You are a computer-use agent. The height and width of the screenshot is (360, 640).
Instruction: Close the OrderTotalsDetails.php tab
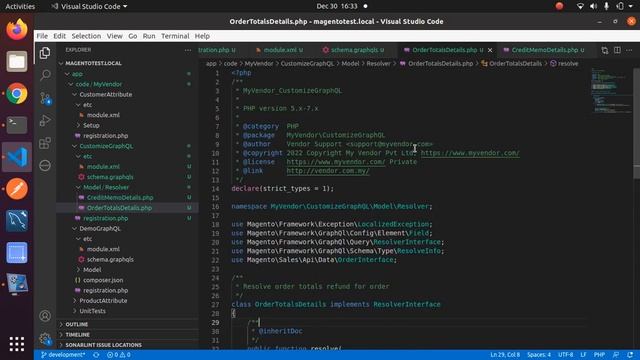point(490,50)
